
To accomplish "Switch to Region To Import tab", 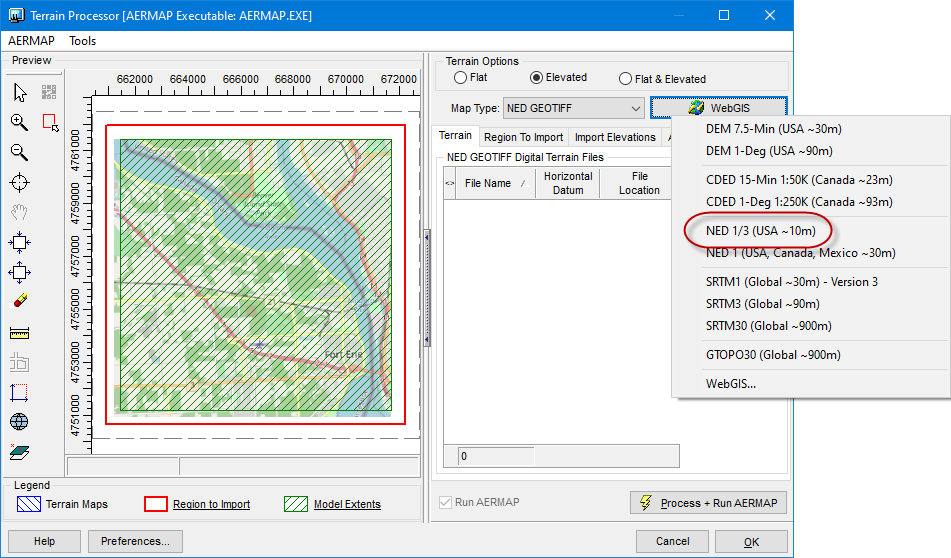I will [x=523, y=137].
